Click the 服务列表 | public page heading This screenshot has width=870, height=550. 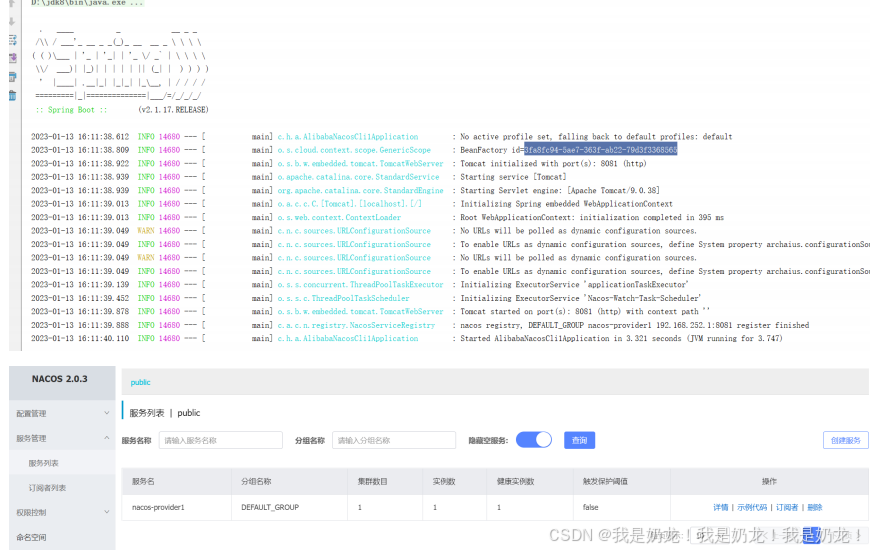(164, 413)
